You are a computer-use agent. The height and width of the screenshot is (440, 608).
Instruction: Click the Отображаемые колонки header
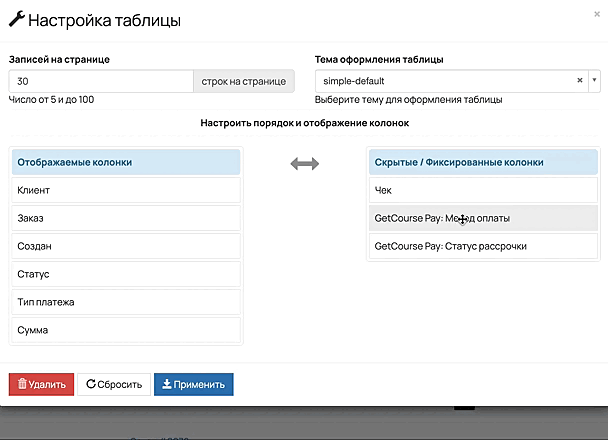pyautogui.click(x=125, y=162)
